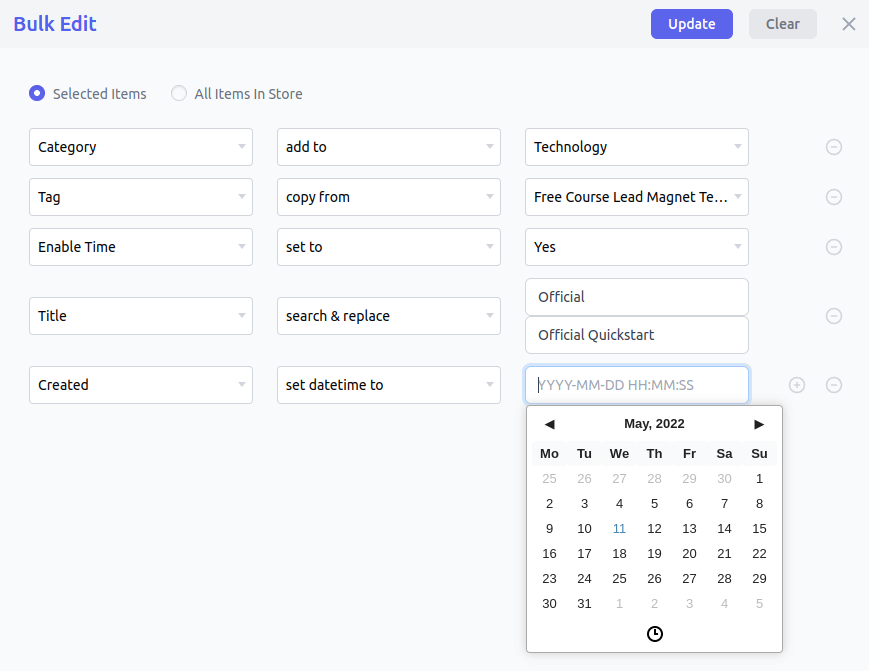Pick day 10 in calendar

click(x=584, y=529)
